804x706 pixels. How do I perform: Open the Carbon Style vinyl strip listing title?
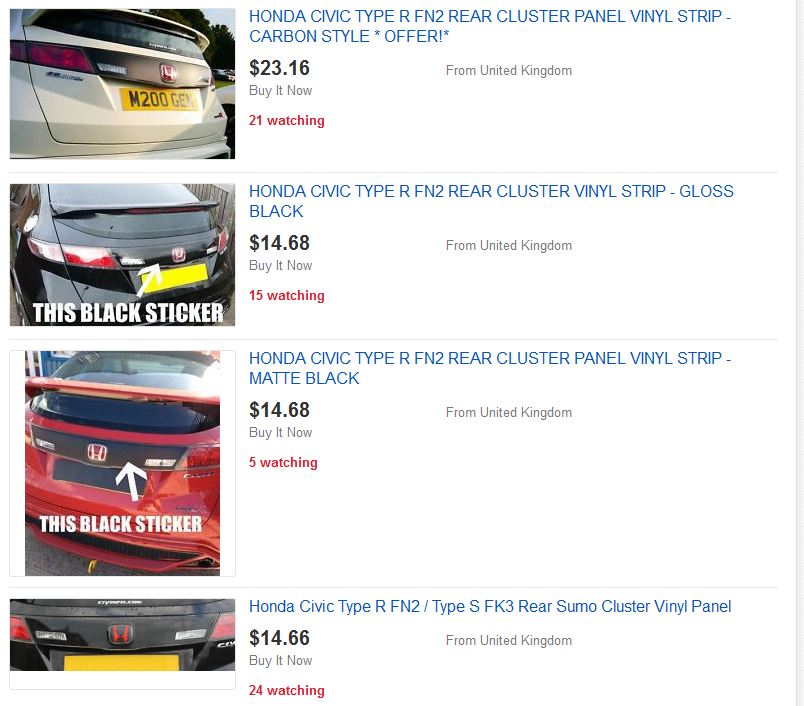pyautogui.click(x=490, y=26)
